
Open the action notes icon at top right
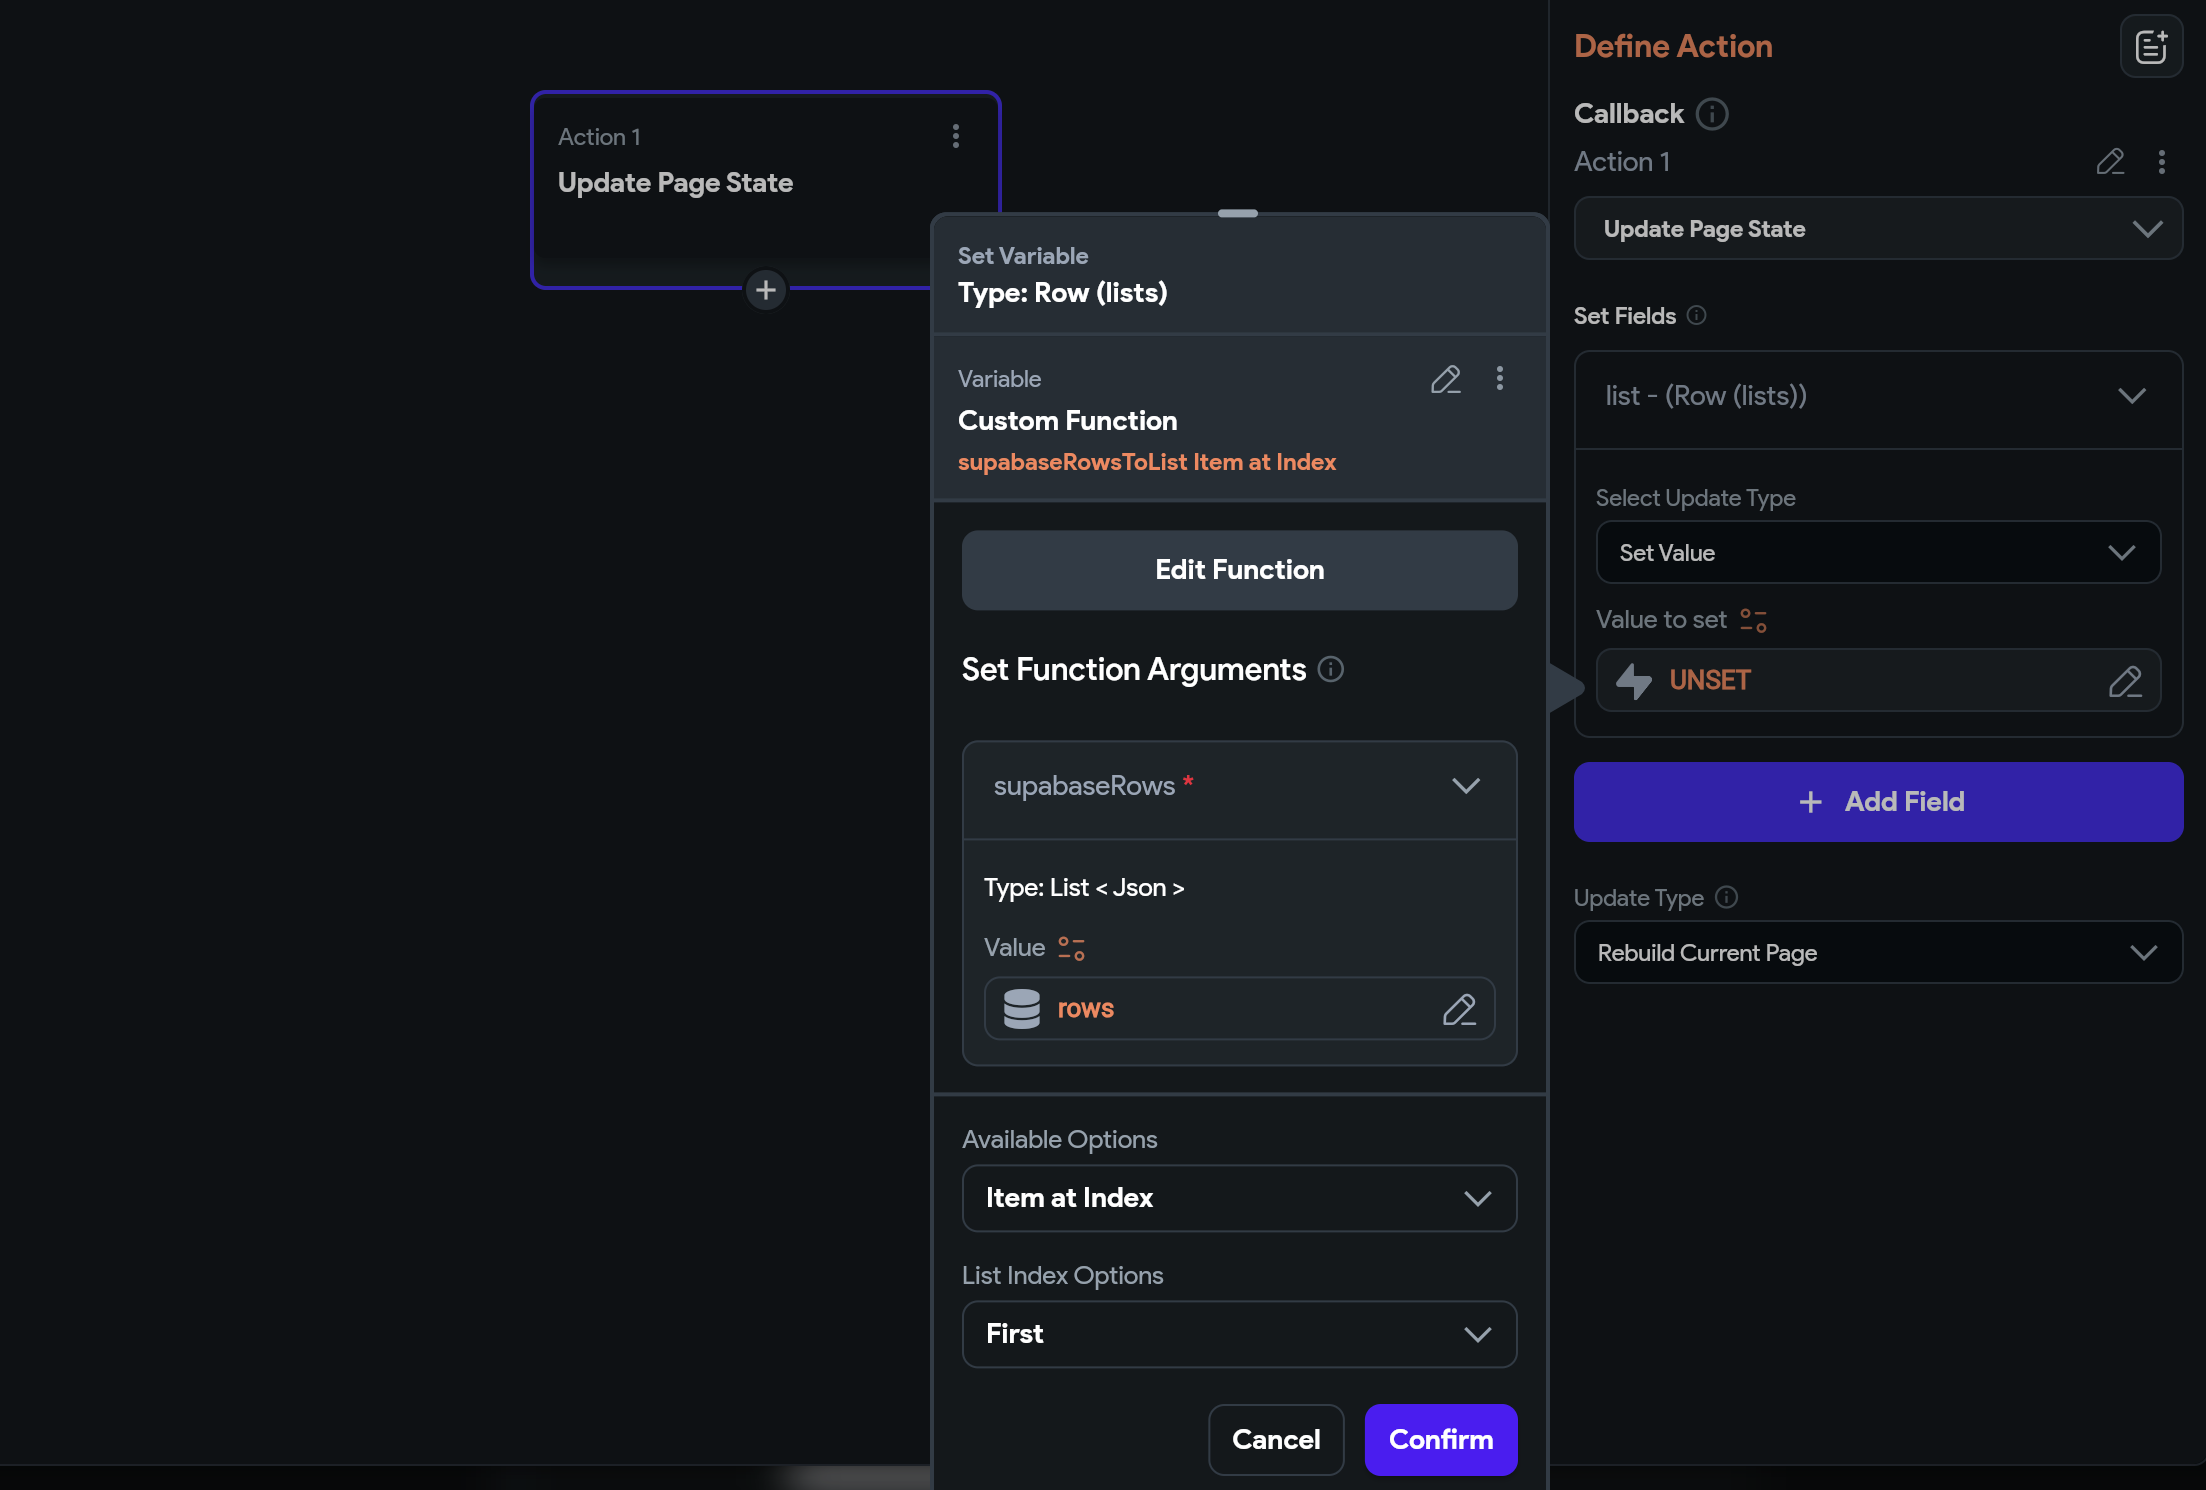(x=2150, y=46)
